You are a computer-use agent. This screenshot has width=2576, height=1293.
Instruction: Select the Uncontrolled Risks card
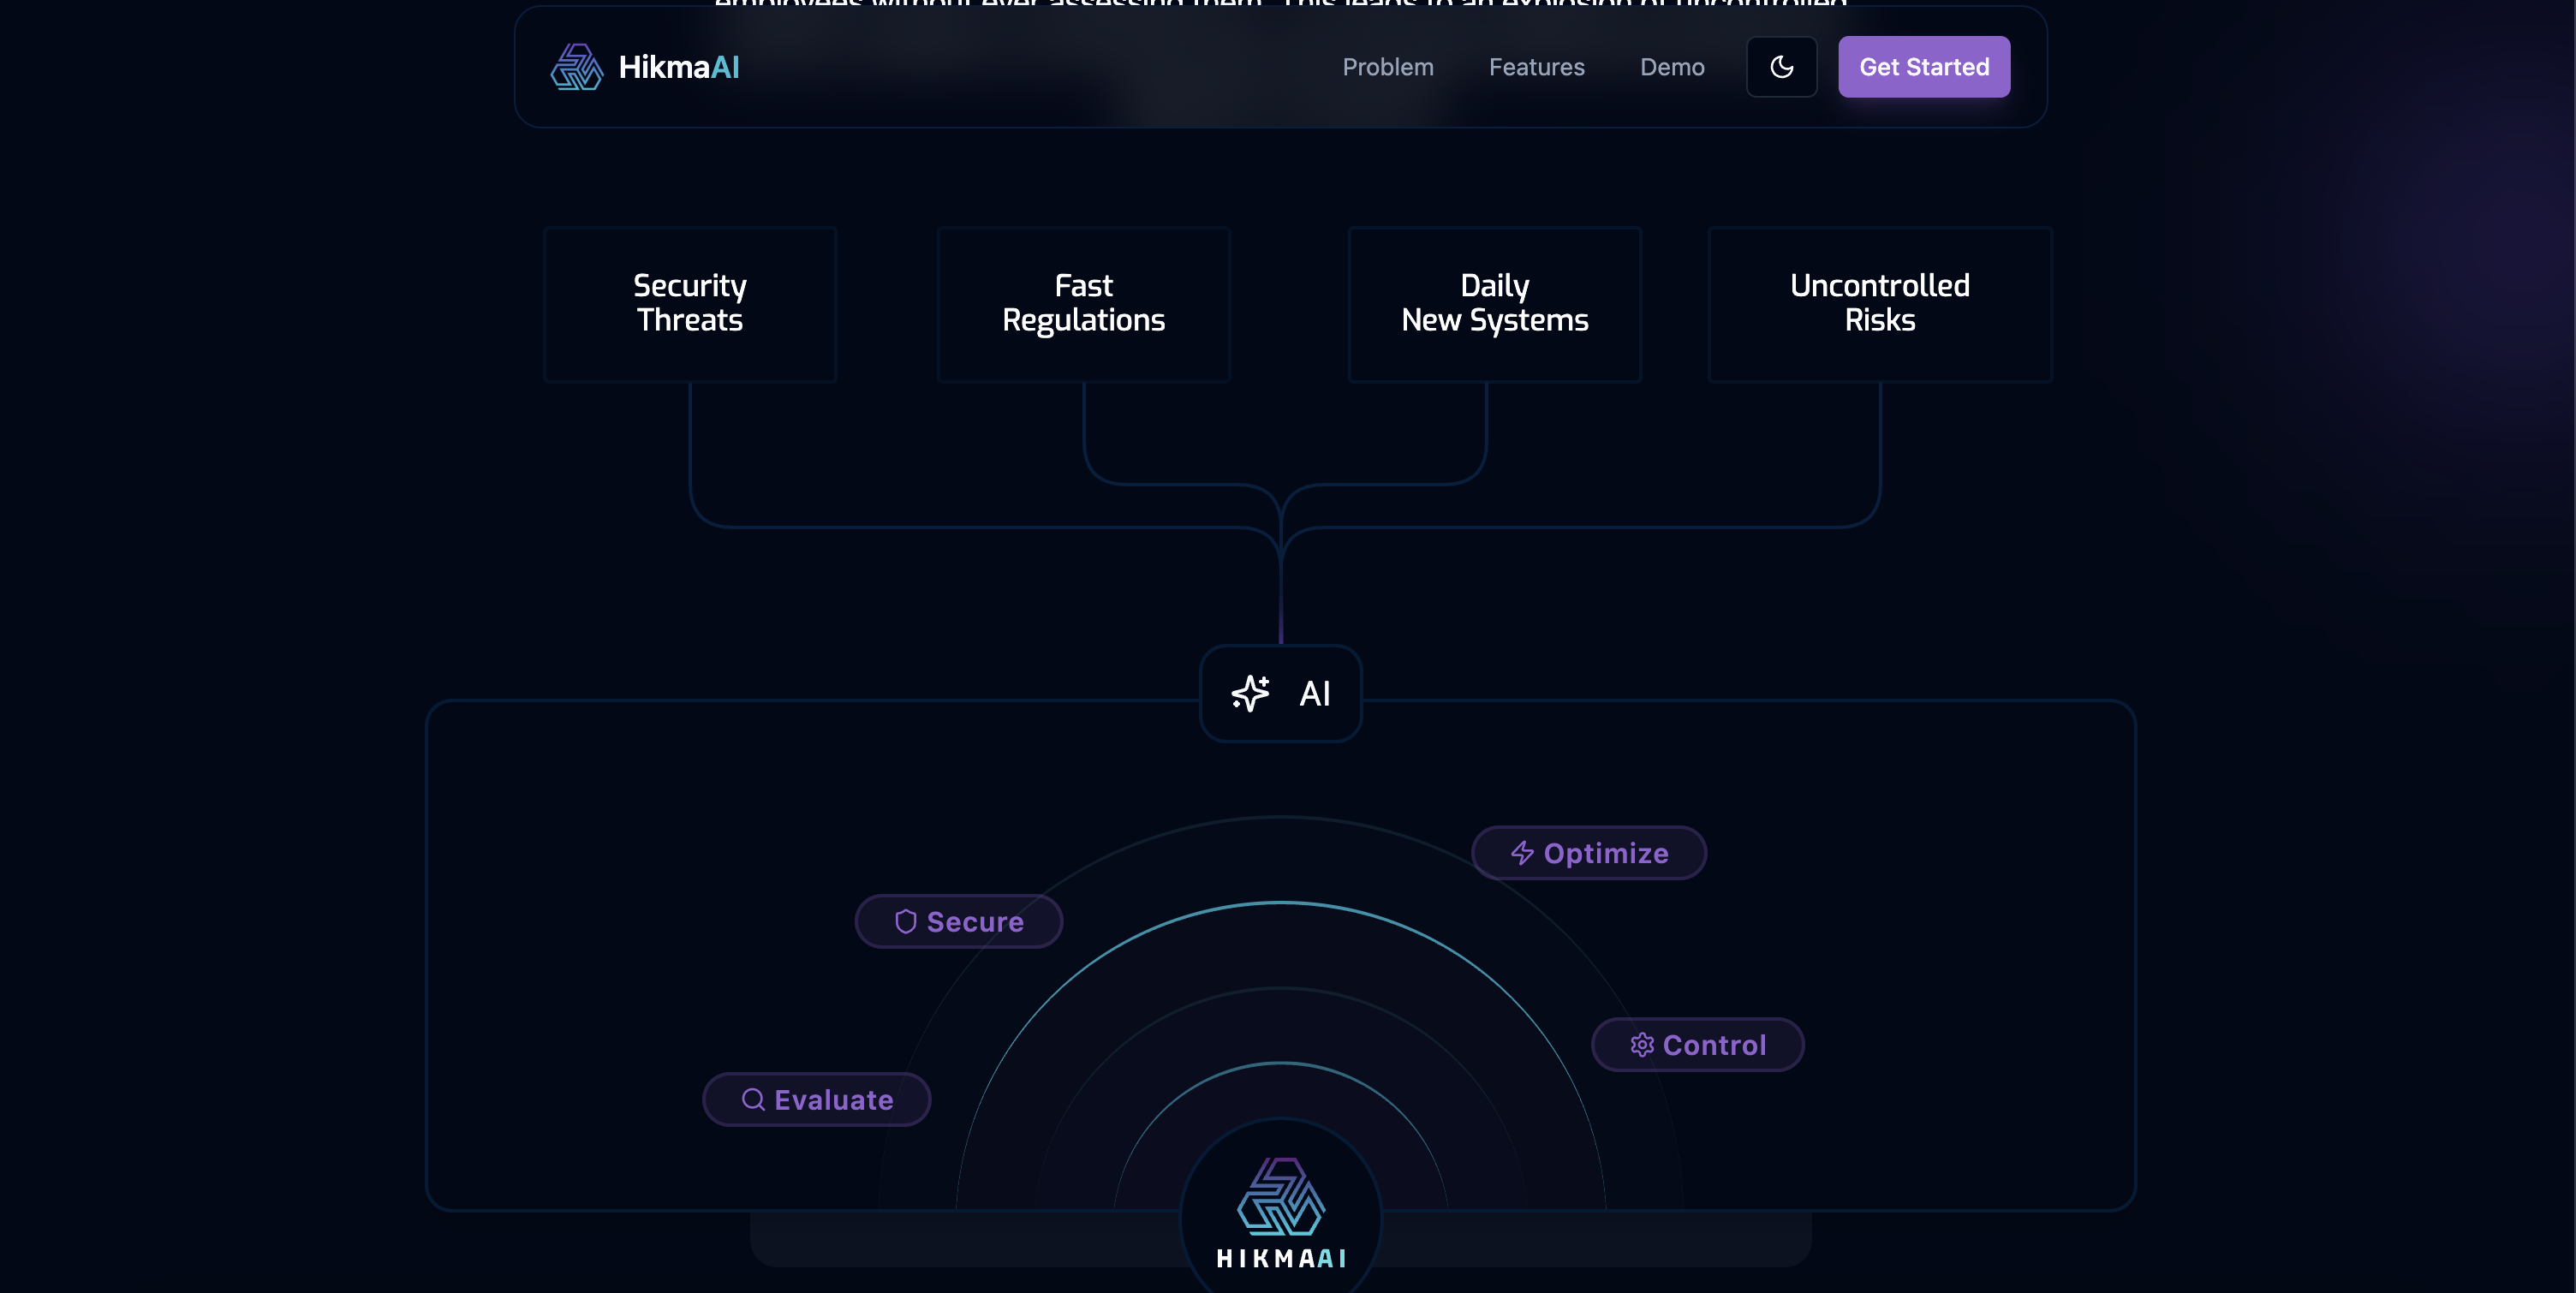click(x=1879, y=303)
